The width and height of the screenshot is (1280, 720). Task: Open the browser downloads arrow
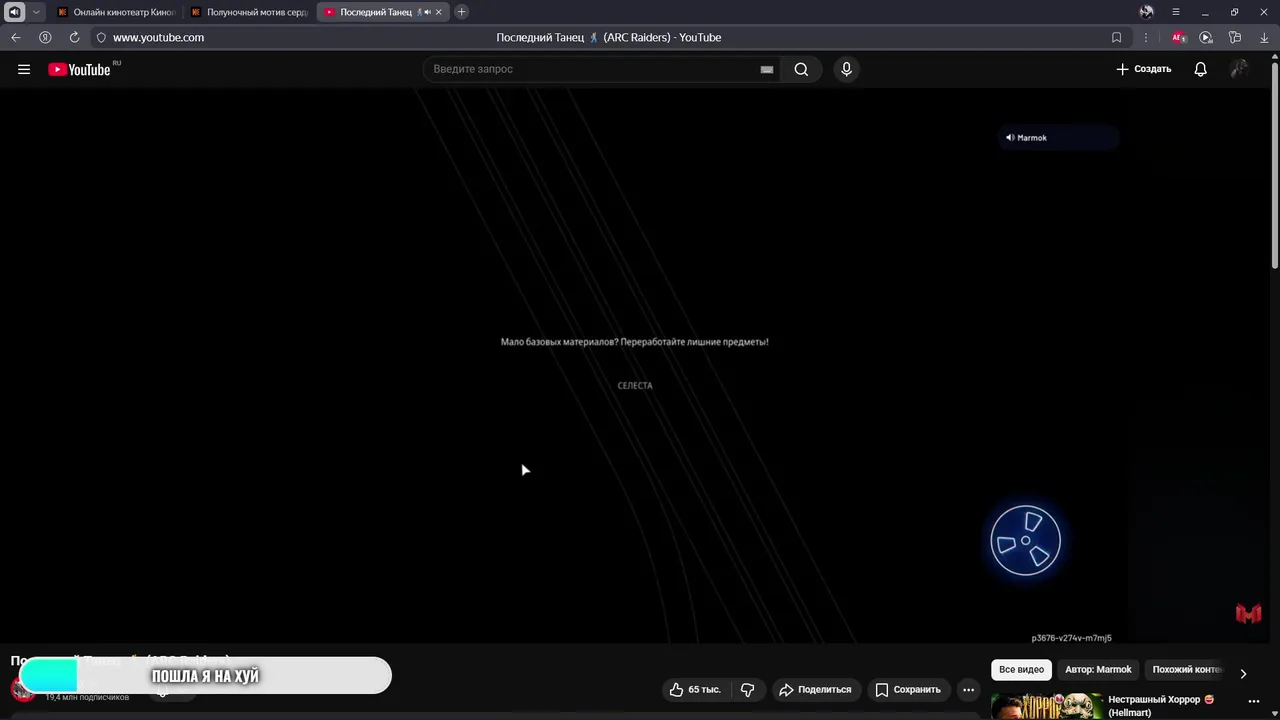(x=1264, y=37)
